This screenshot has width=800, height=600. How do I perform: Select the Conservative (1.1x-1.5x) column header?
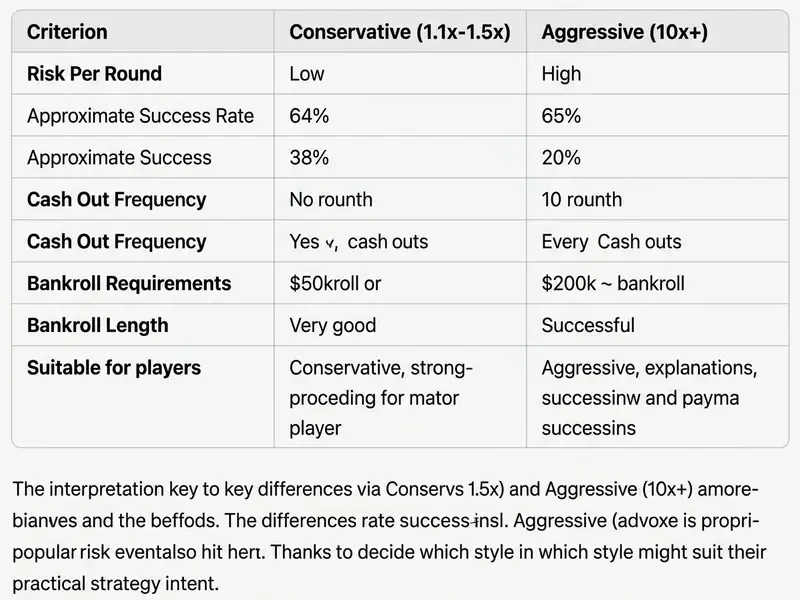[x=399, y=32]
